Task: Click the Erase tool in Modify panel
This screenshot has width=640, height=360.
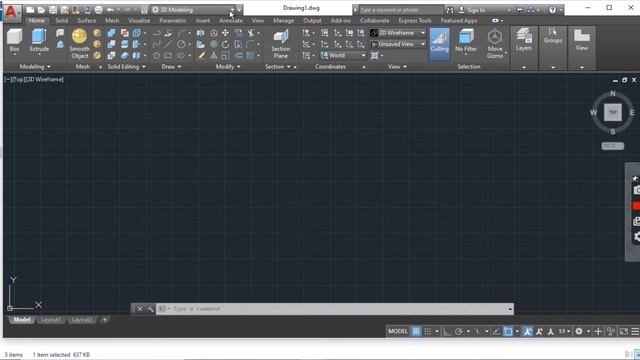Action: pyautogui.click(x=201, y=55)
